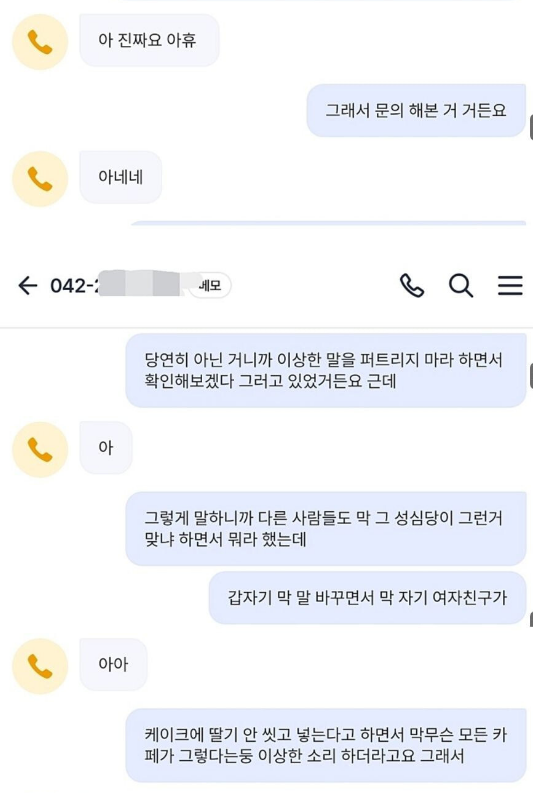Tap phone avatar next to '아 진짜요 아휴'
Viewport: 537px width, 793px height.
tap(40, 42)
